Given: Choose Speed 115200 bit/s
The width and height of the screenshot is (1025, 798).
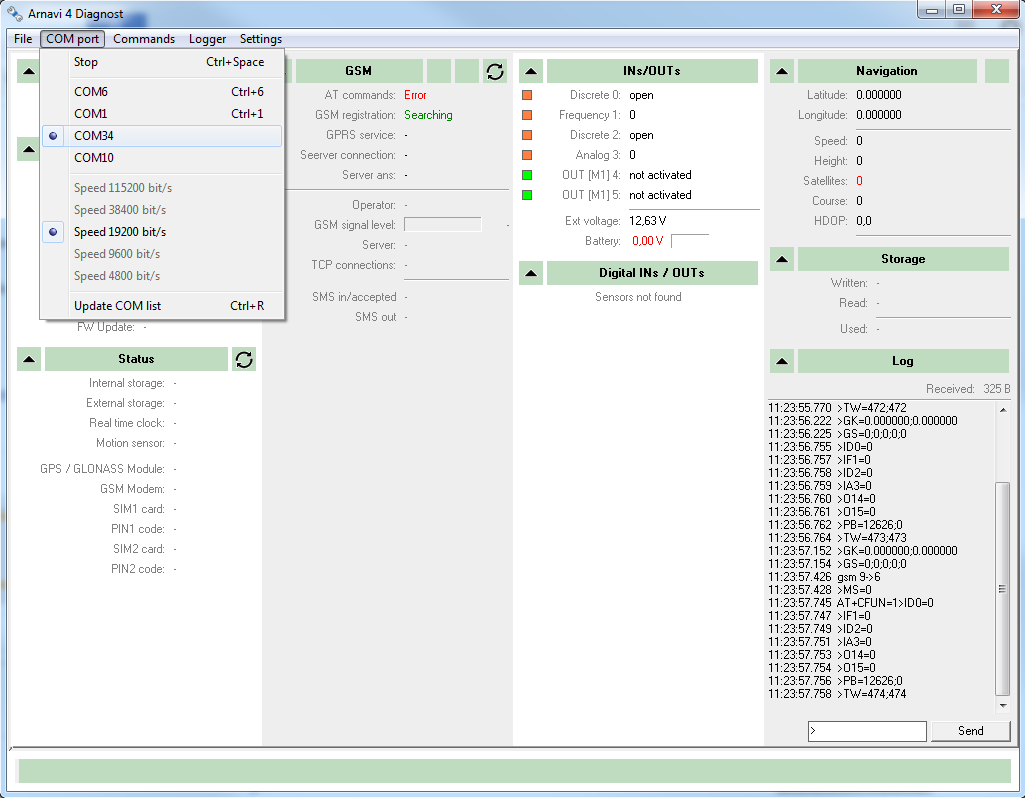Looking at the screenshot, I should coord(162,188).
